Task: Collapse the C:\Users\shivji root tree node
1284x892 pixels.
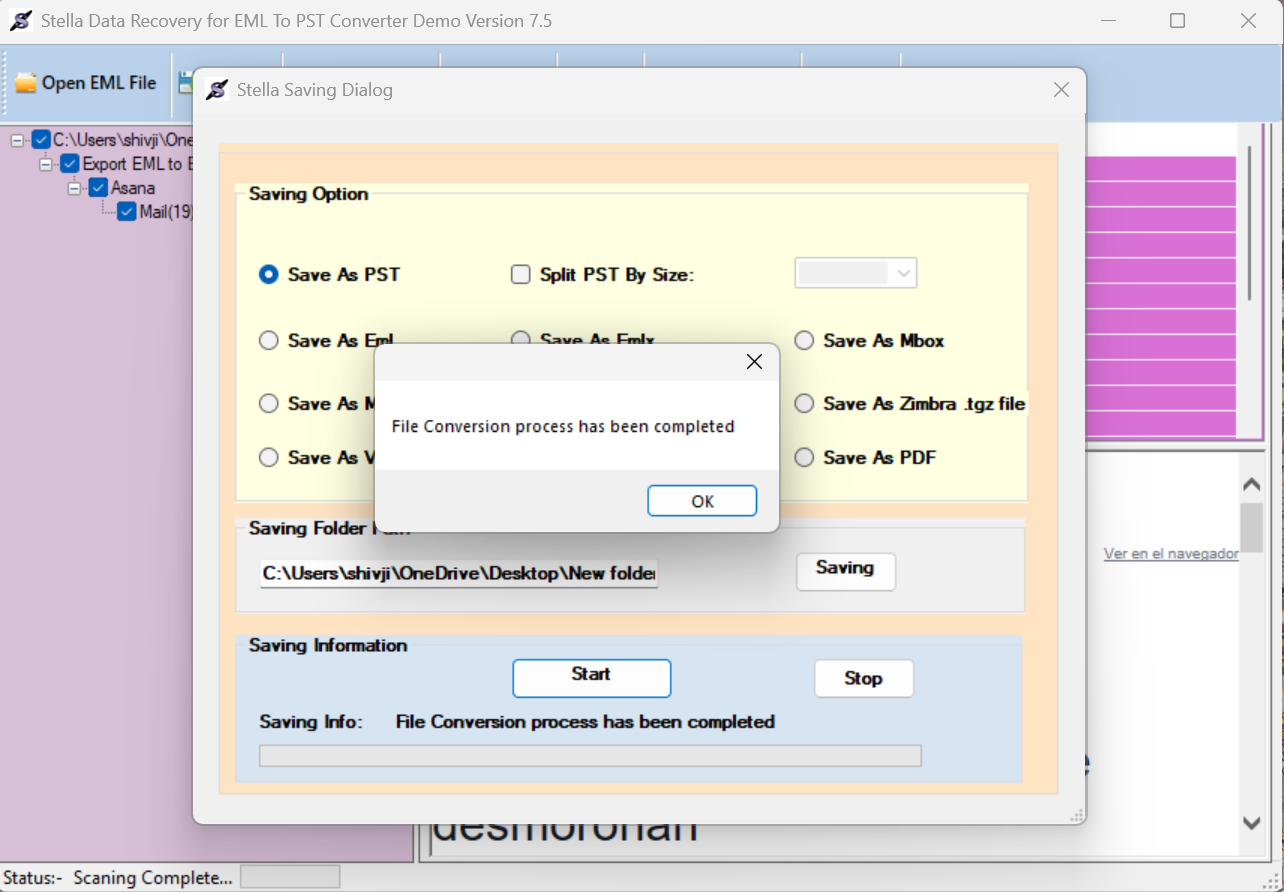Action: [x=17, y=140]
